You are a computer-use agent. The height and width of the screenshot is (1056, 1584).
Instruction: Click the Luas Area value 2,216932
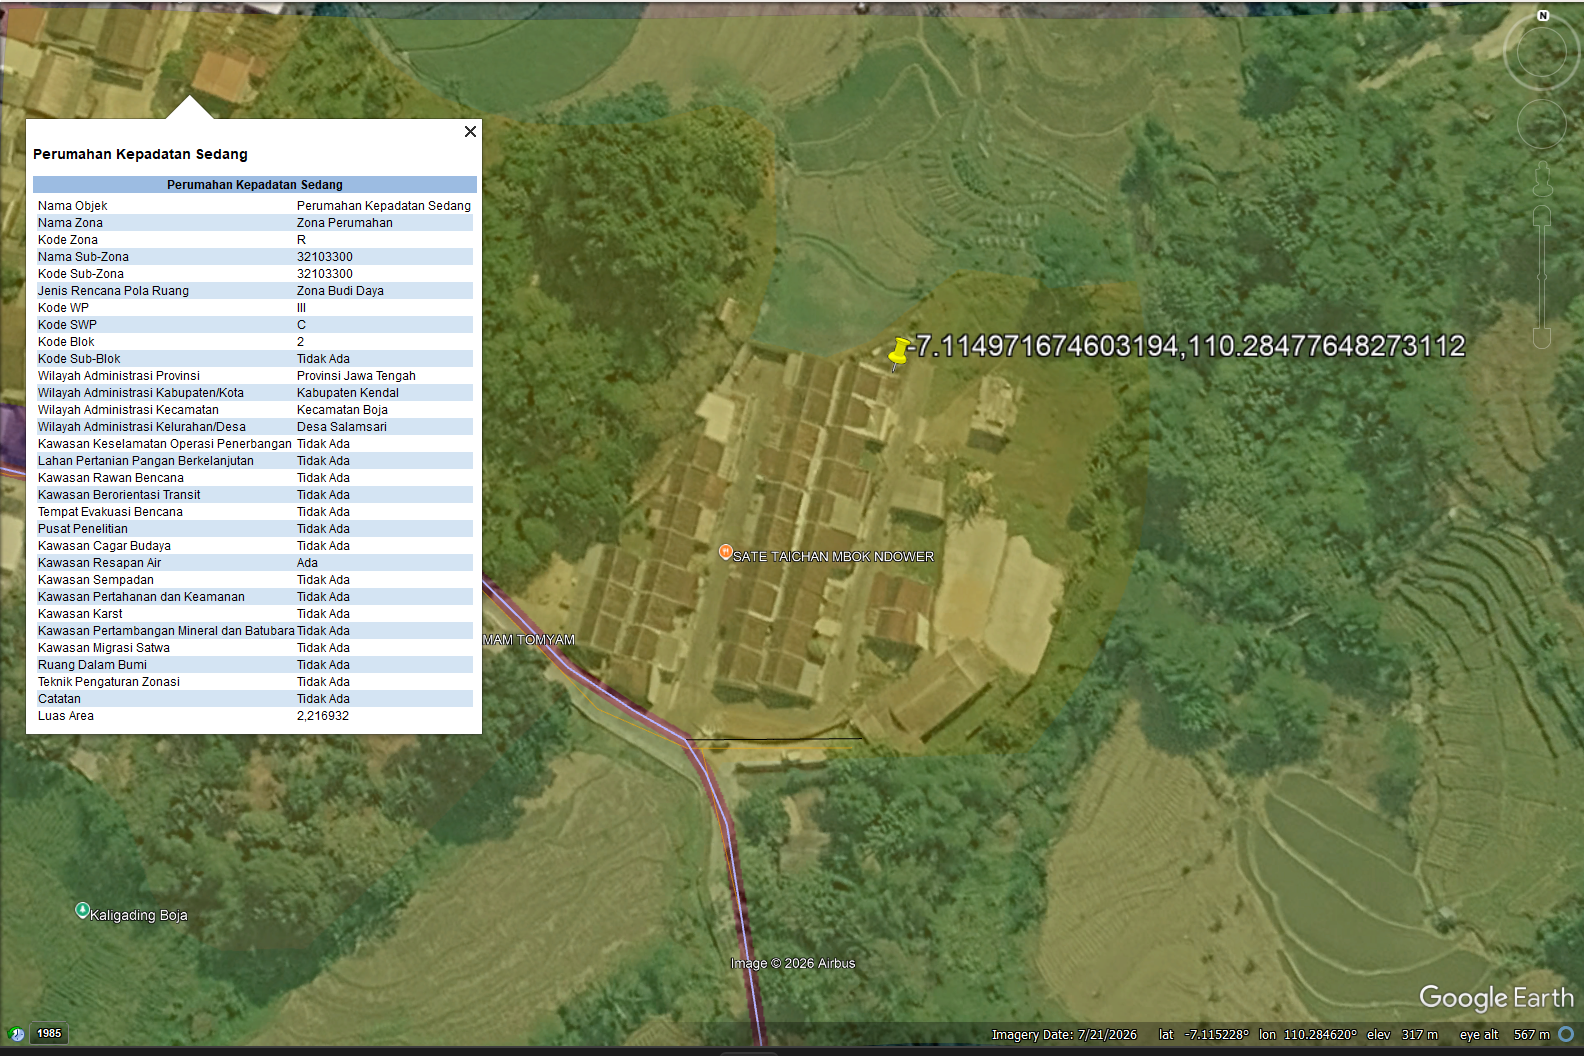pos(323,716)
